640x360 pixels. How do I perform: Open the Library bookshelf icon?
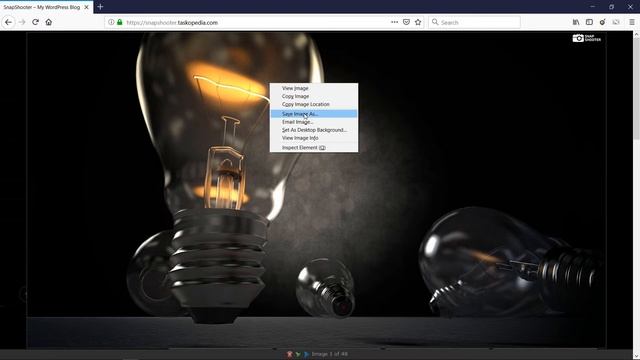576,22
